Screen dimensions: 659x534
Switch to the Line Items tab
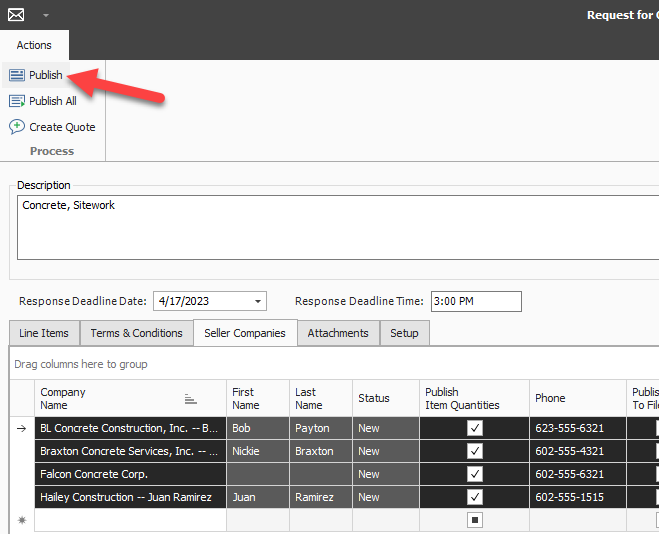point(44,333)
